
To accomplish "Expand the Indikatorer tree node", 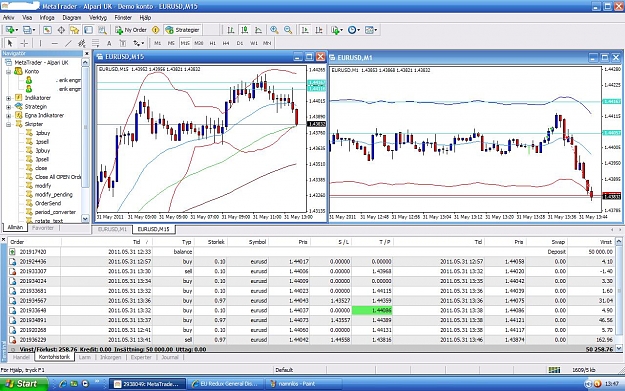I will tap(8, 98).
